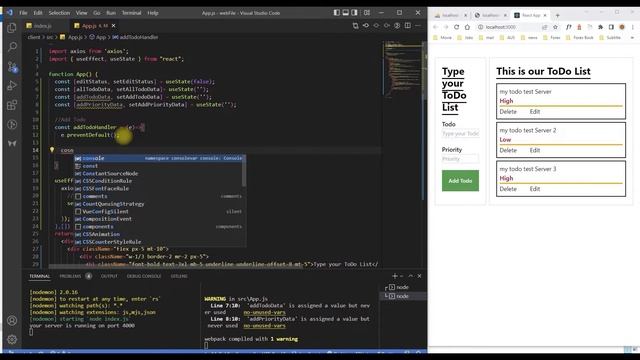640x360 pixels.
Task: Select 'ConstantSourceNode' suggestion
Action: click(x=159, y=173)
